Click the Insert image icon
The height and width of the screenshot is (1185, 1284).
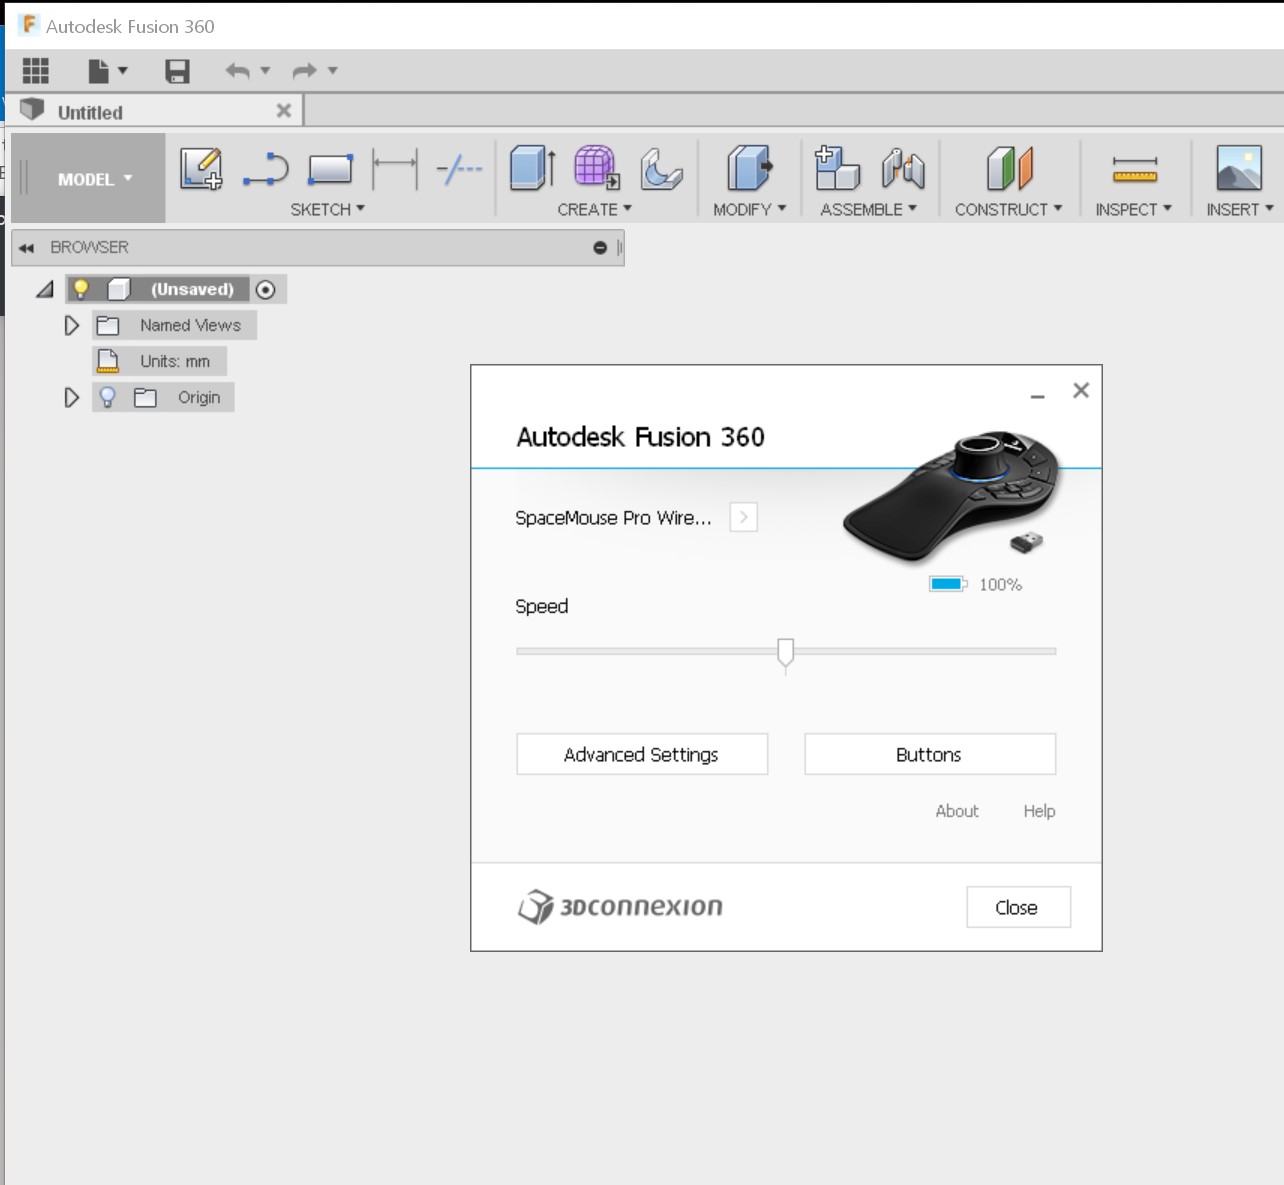pos(1239,167)
